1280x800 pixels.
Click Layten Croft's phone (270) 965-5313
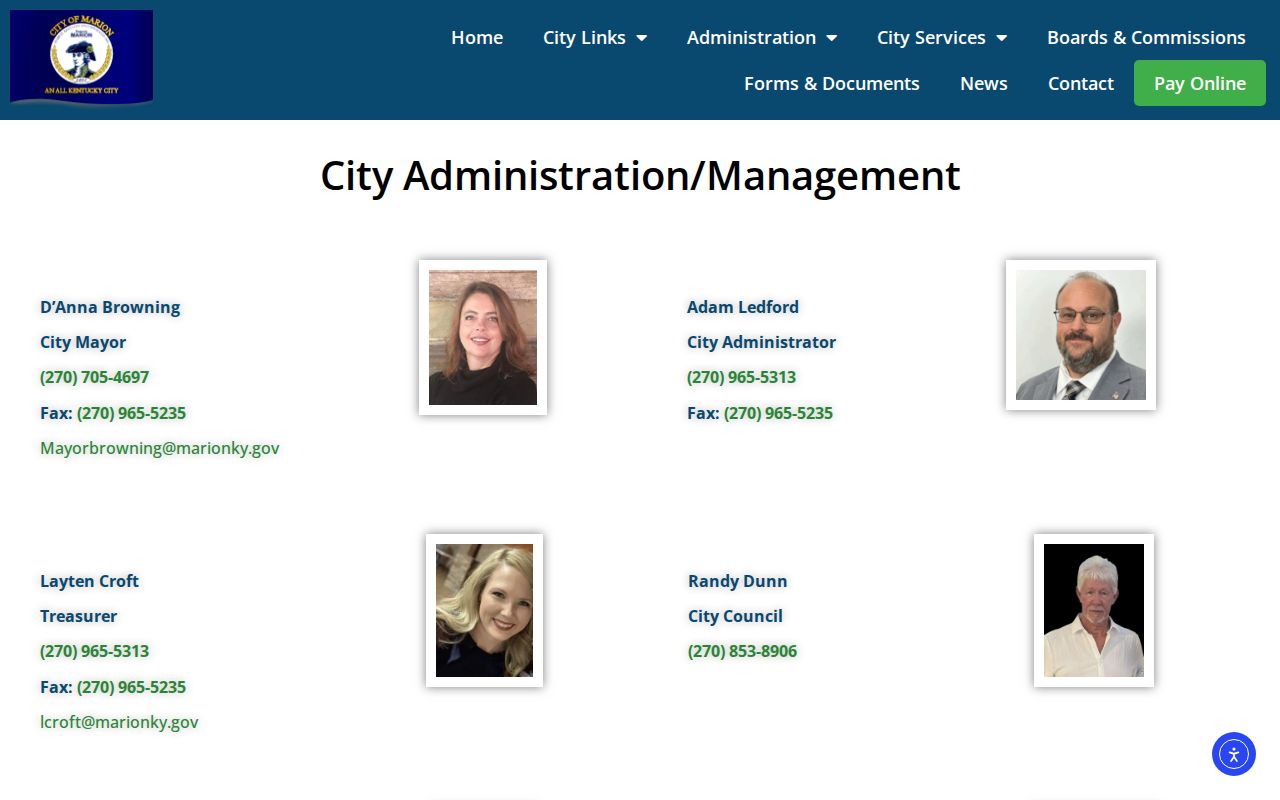[95, 651]
